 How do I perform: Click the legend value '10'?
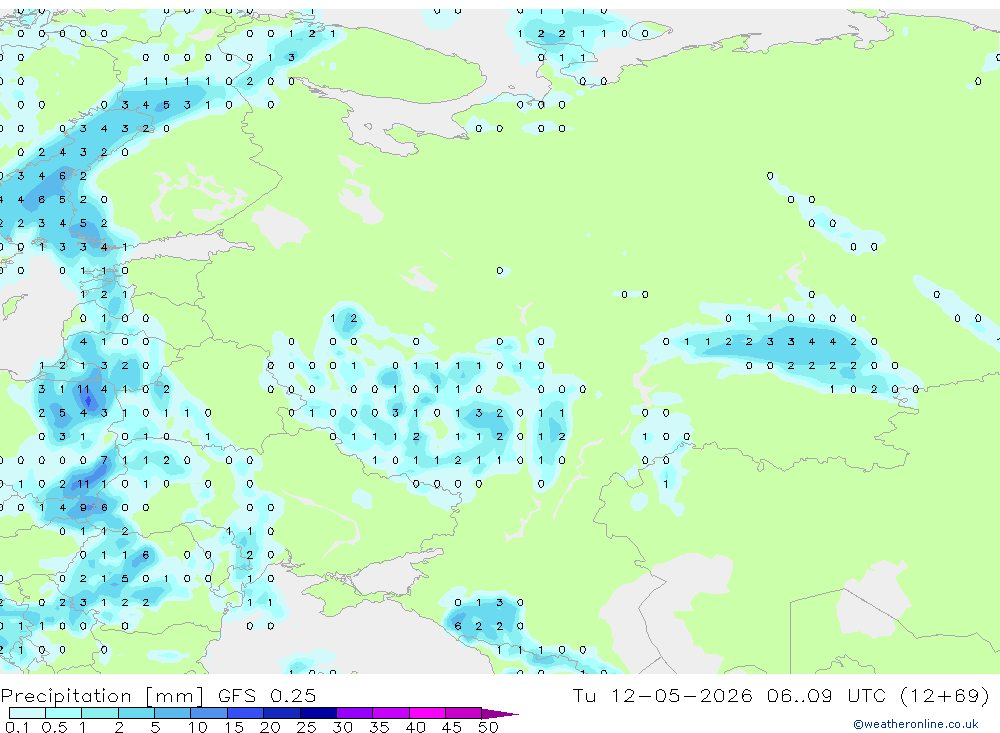[197, 727]
